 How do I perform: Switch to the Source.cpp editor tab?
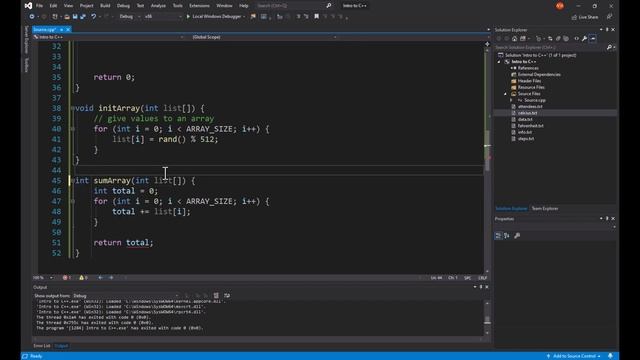click(x=44, y=29)
